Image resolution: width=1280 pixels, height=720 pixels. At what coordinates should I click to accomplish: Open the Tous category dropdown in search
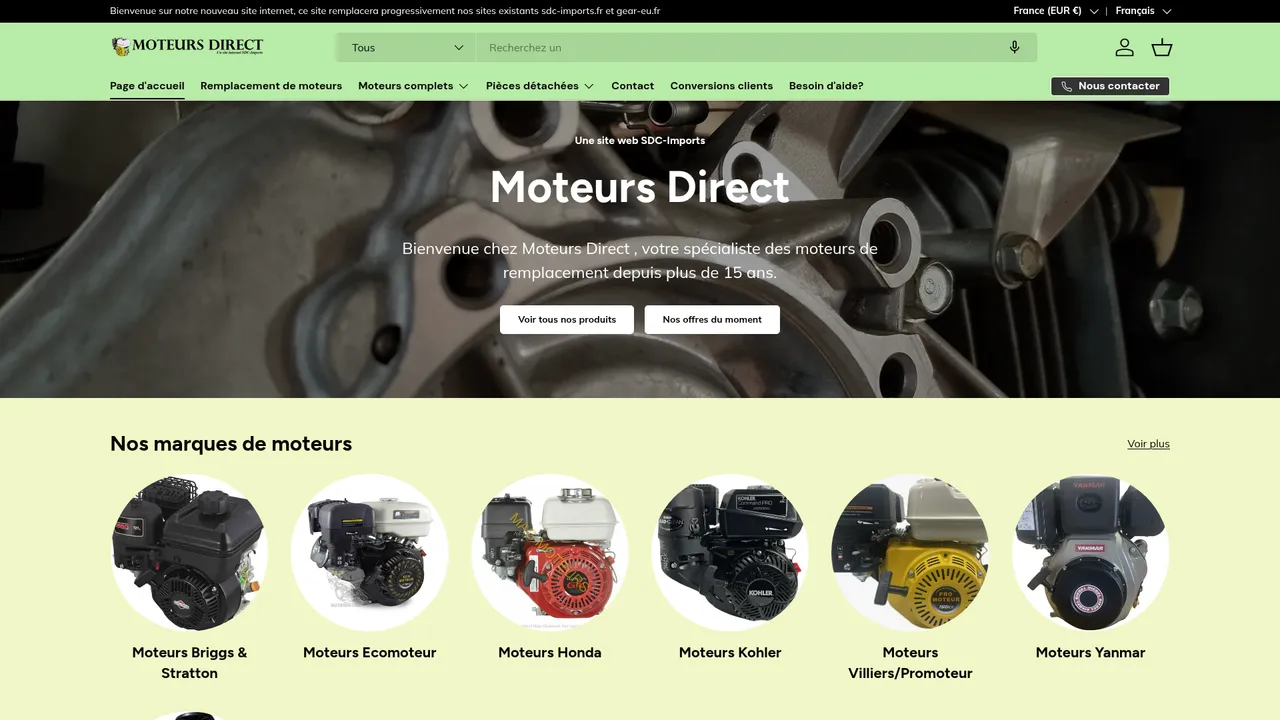pyautogui.click(x=407, y=47)
